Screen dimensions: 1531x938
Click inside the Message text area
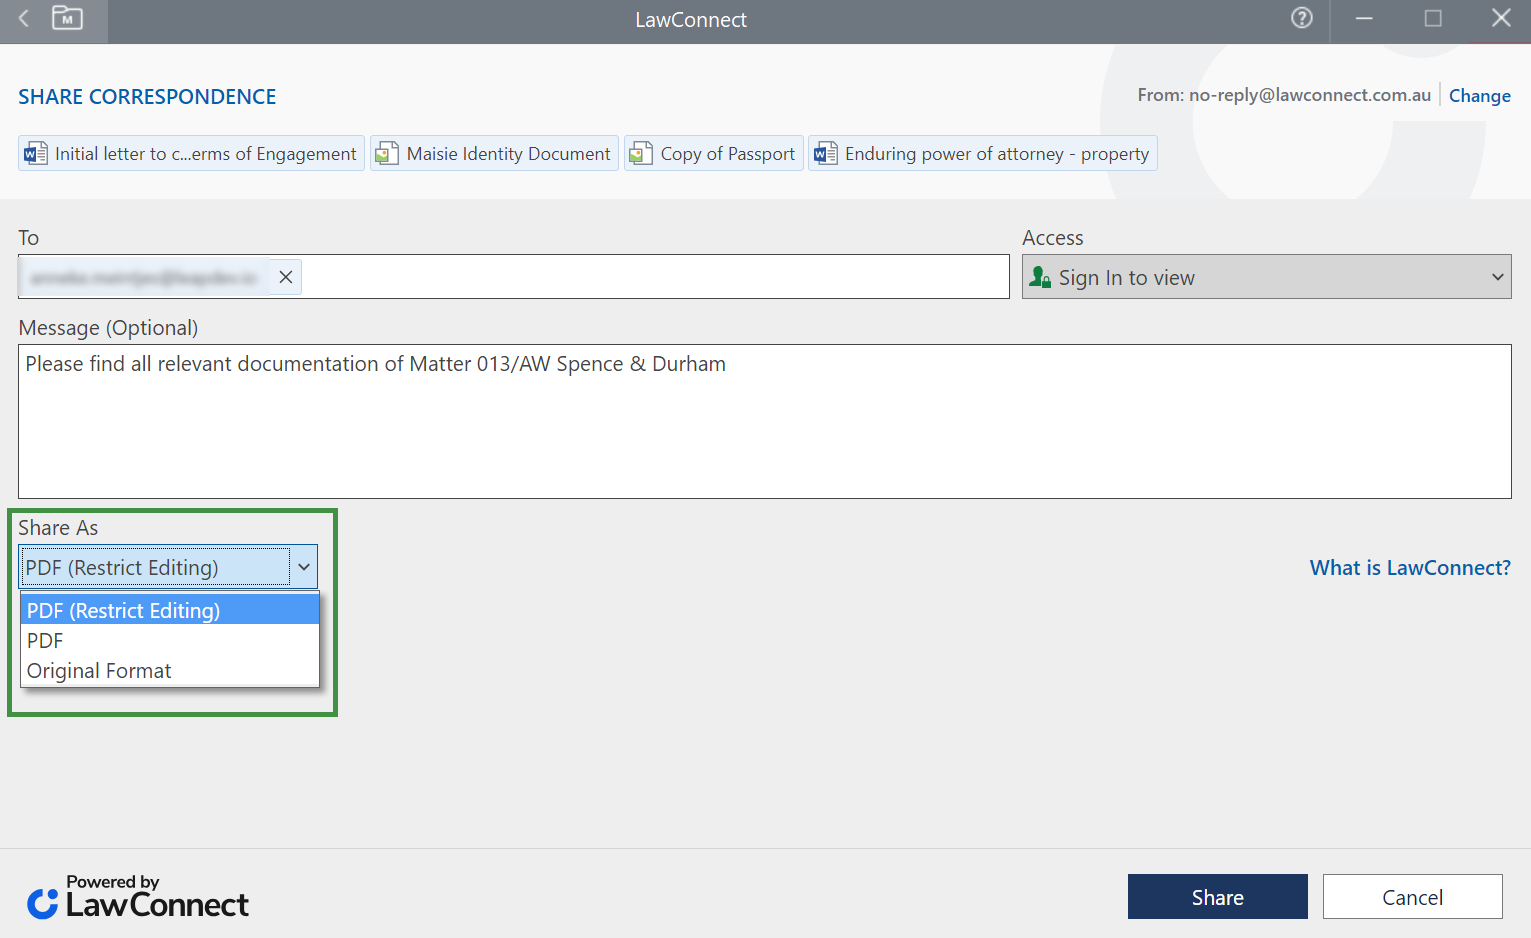pyautogui.click(x=764, y=430)
